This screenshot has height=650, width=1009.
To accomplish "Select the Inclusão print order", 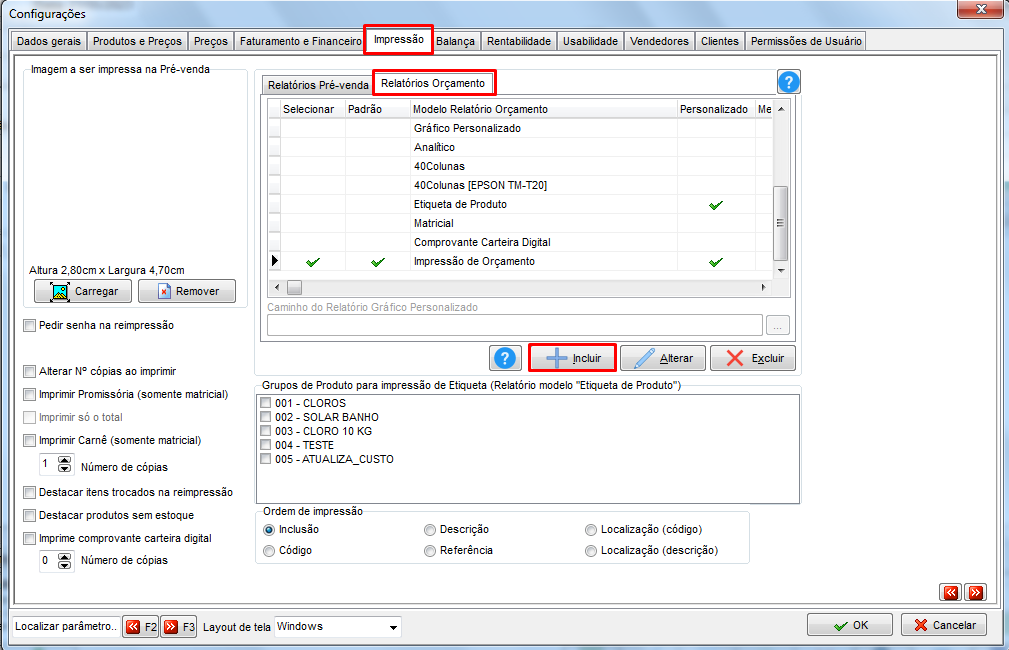I will 269,530.
